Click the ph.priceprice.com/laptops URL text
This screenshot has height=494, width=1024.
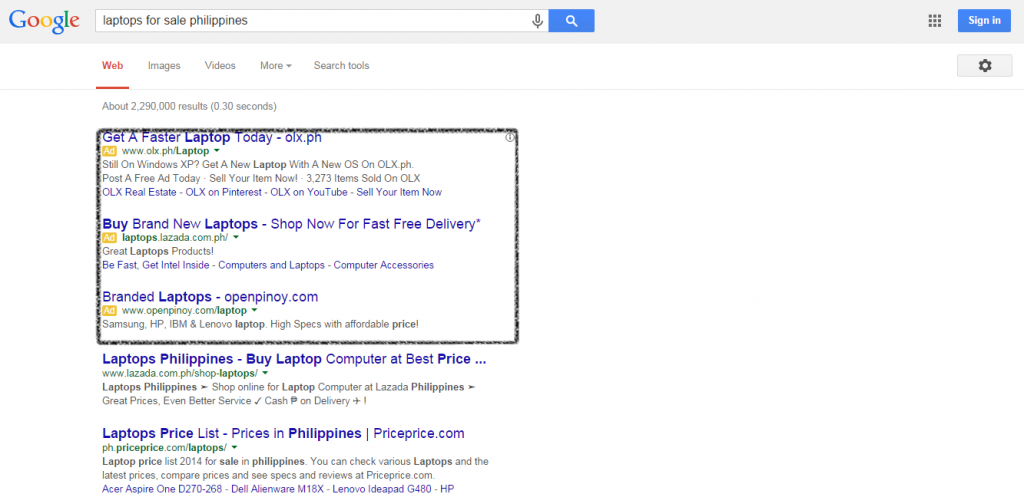165,448
